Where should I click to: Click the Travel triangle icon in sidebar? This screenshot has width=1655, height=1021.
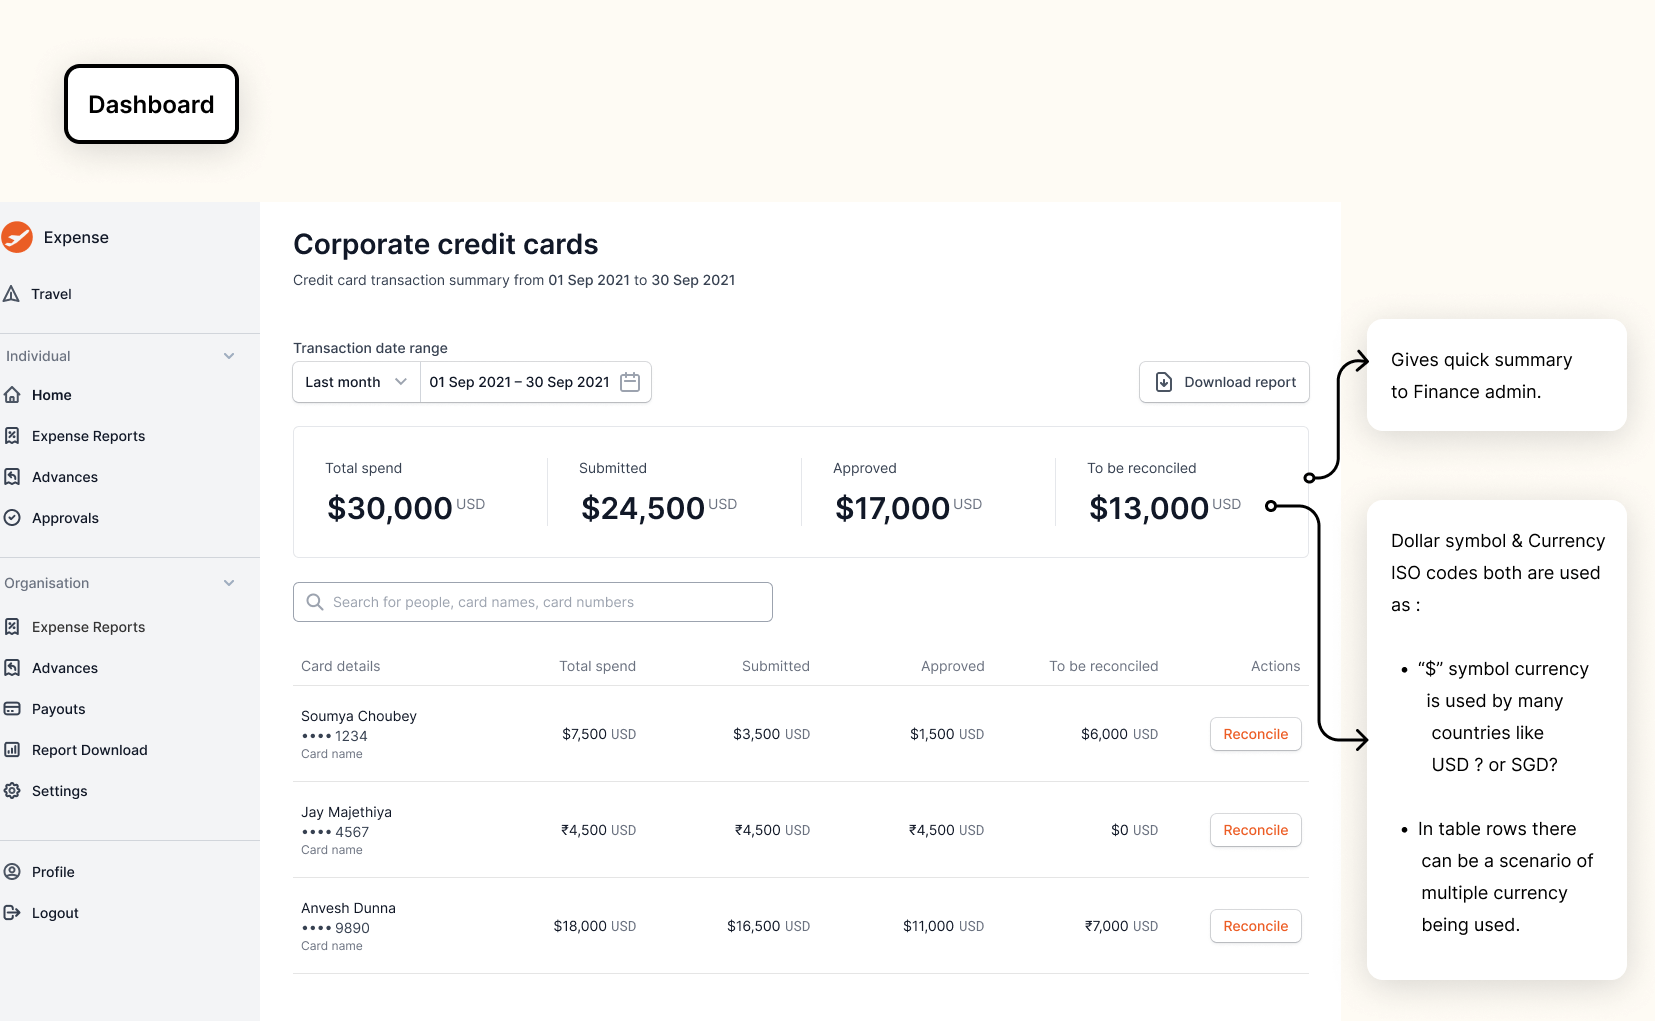(x=12, y=294)
